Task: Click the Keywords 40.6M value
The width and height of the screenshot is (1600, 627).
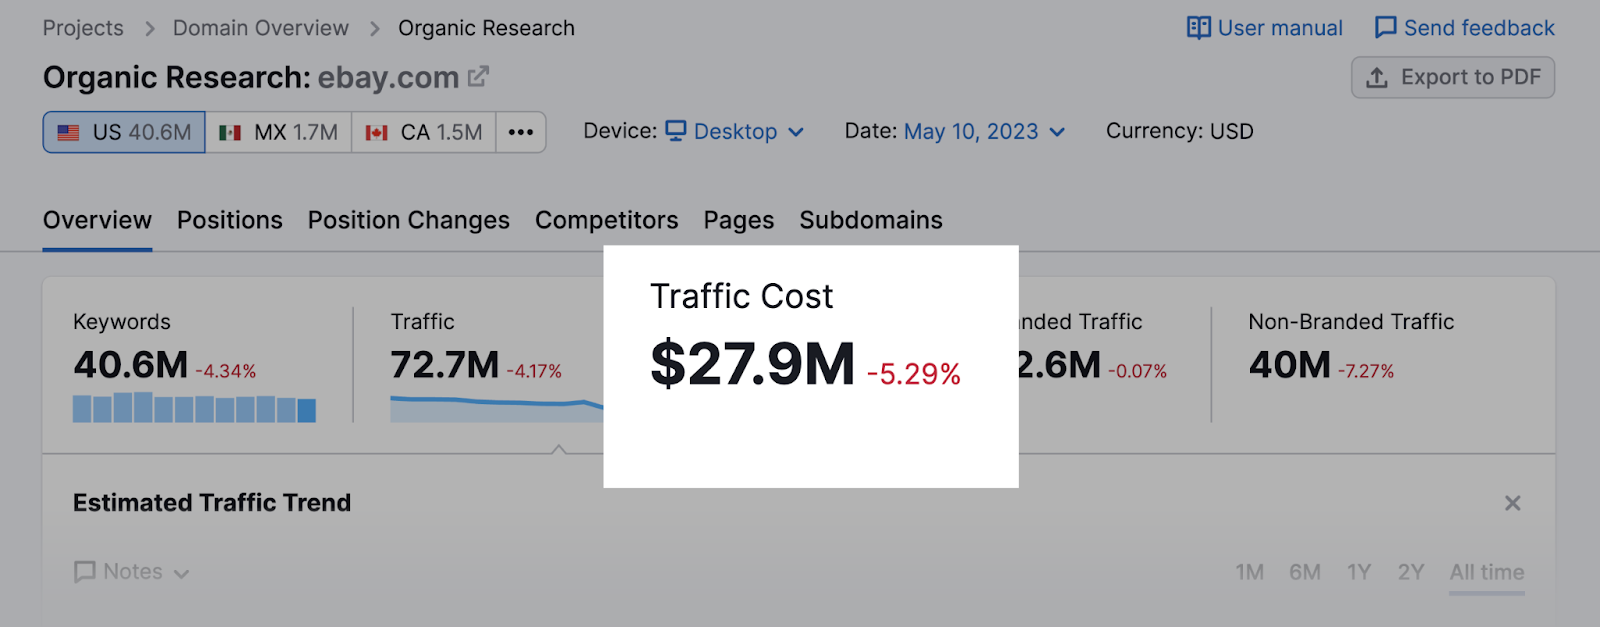Action: 131,365
